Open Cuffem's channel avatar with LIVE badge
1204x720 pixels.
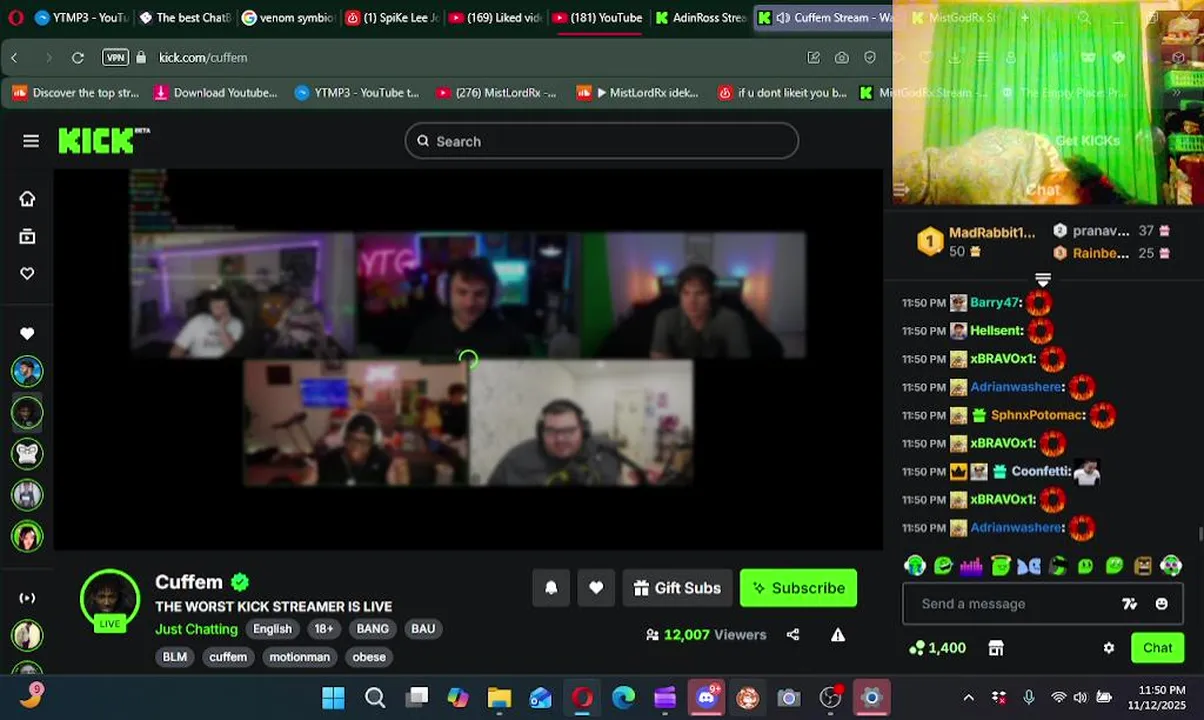pos(110,600)
